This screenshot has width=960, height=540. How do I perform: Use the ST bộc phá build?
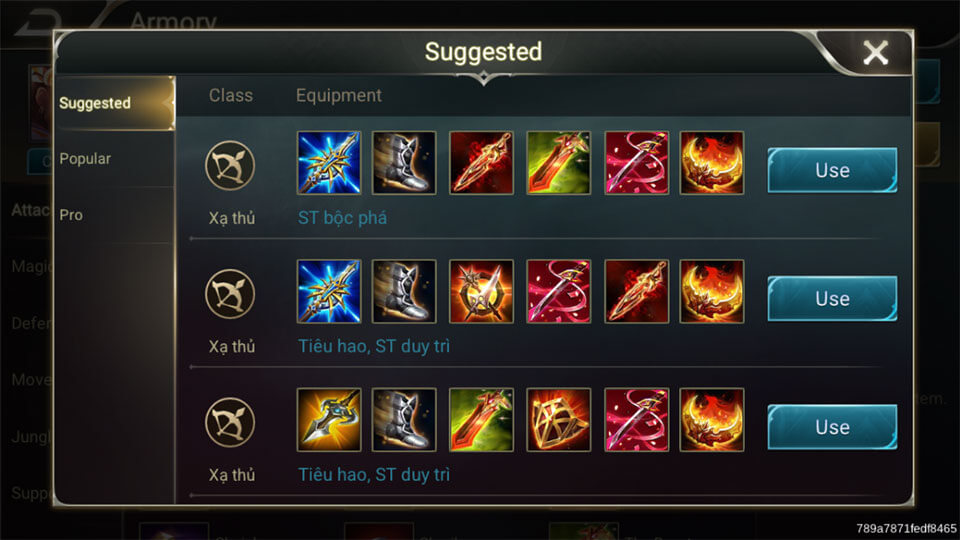tap(832, 170)
